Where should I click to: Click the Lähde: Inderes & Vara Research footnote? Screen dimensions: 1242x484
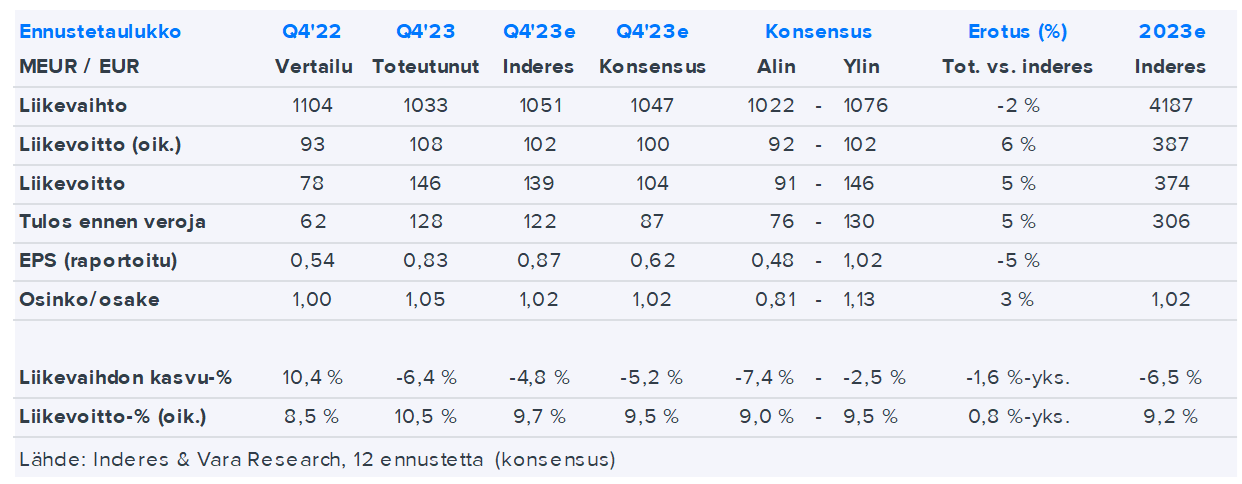(x=317, y=460)
